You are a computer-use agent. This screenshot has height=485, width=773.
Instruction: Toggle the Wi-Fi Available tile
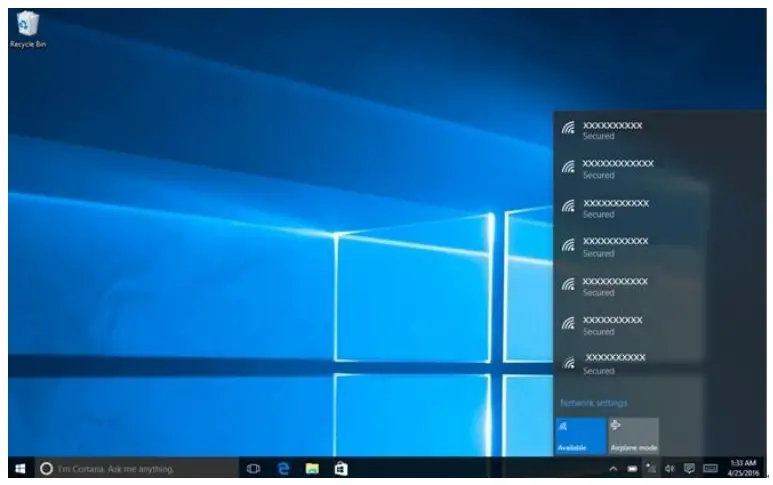581,436
